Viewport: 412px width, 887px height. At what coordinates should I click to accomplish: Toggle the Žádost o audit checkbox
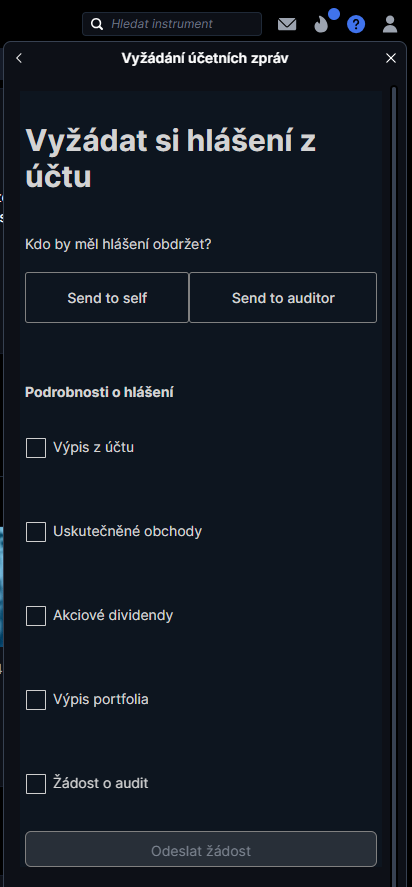pyautogui.click(x=36, y=783)
